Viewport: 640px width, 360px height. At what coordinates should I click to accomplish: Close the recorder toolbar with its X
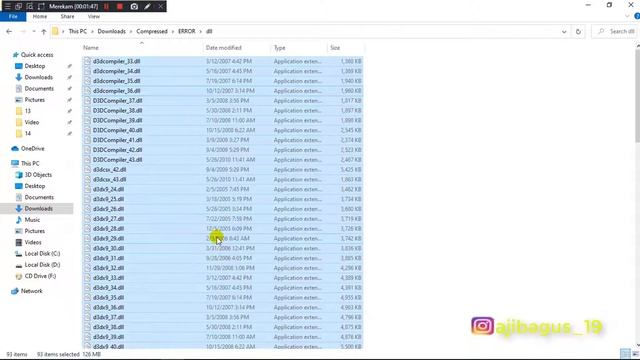[161, 7]
